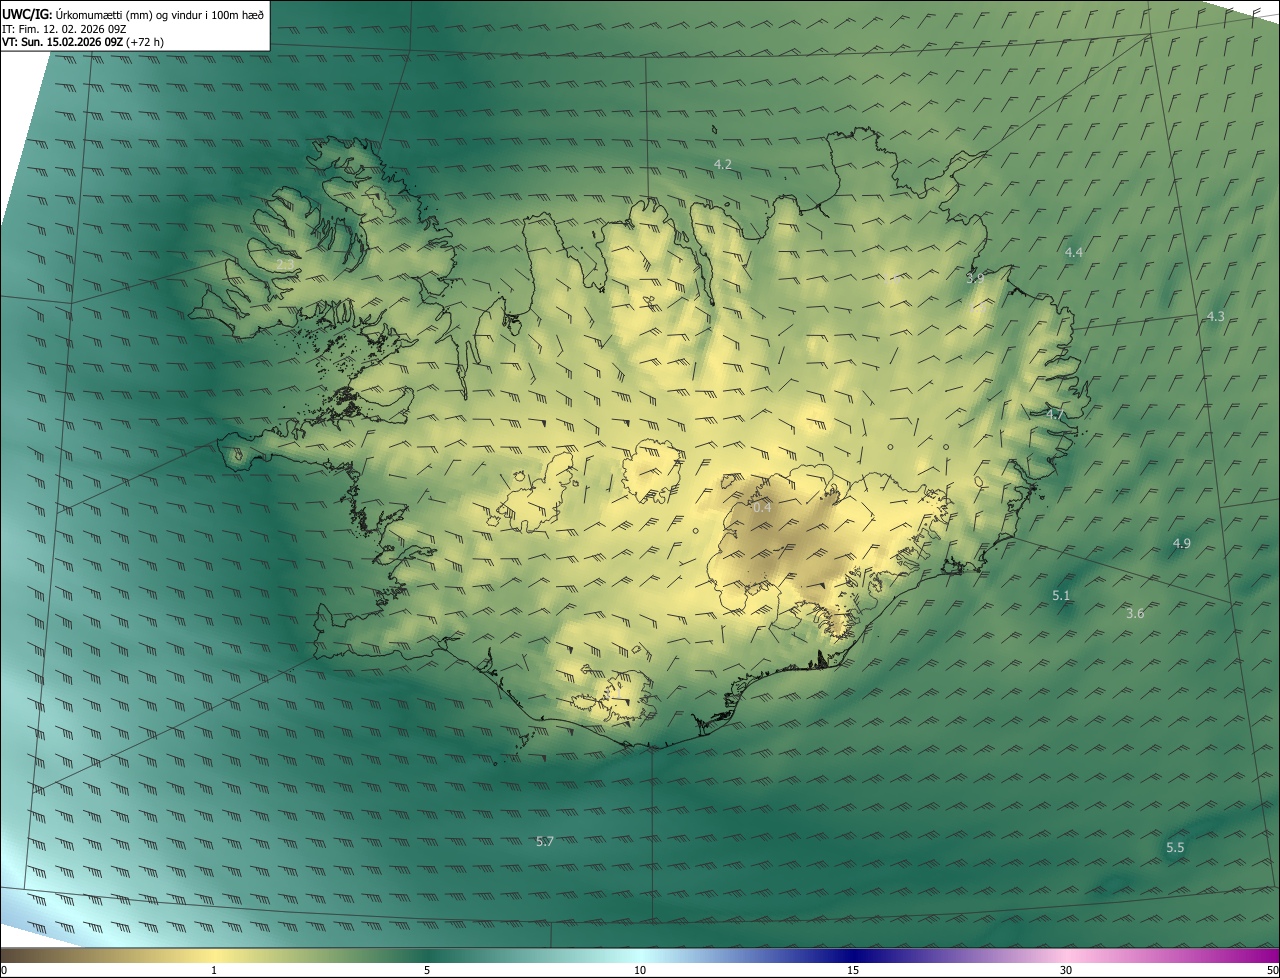
Task: Click the initial time line 'IT: Fim. 12. 02. 2026 09Z'
Action: click(x=62, y=29)
